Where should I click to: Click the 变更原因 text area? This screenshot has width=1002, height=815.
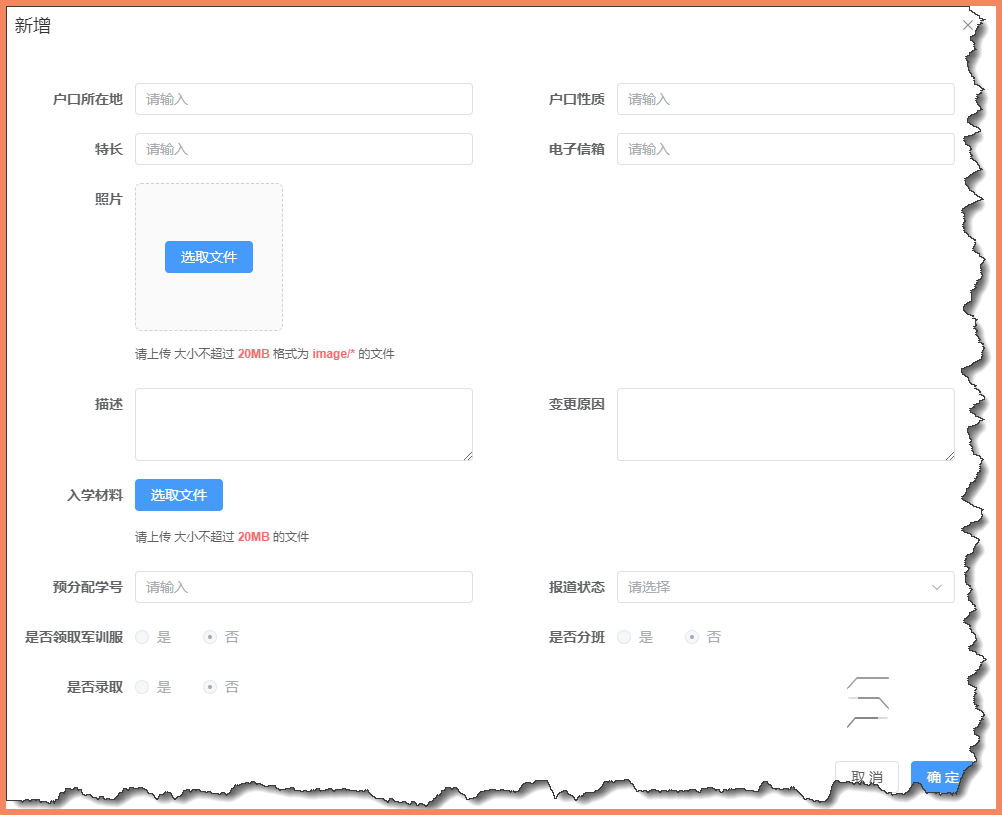pyautogui.click(x=785, y=424)
